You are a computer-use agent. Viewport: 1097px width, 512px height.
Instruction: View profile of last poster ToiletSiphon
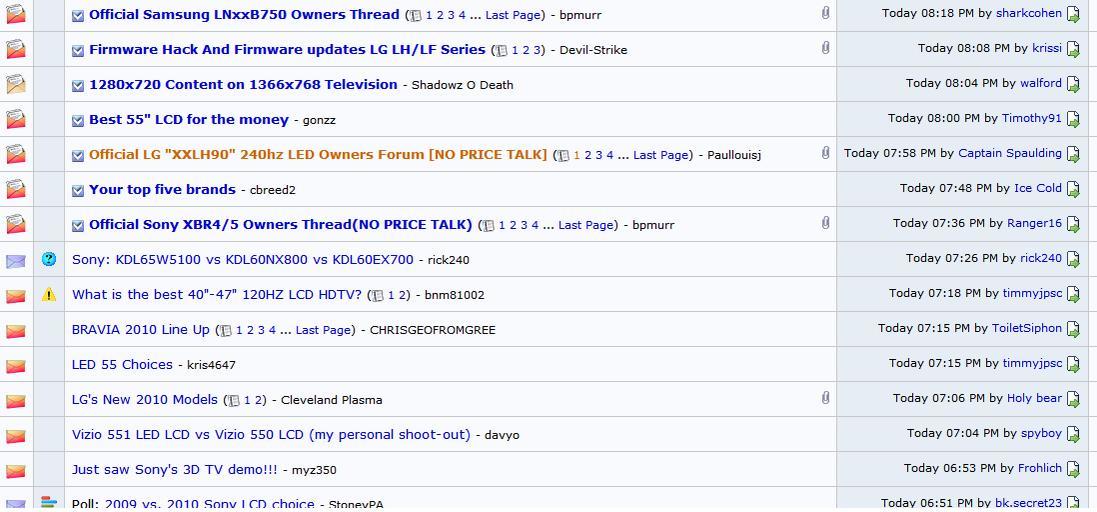click(1027, 328)
